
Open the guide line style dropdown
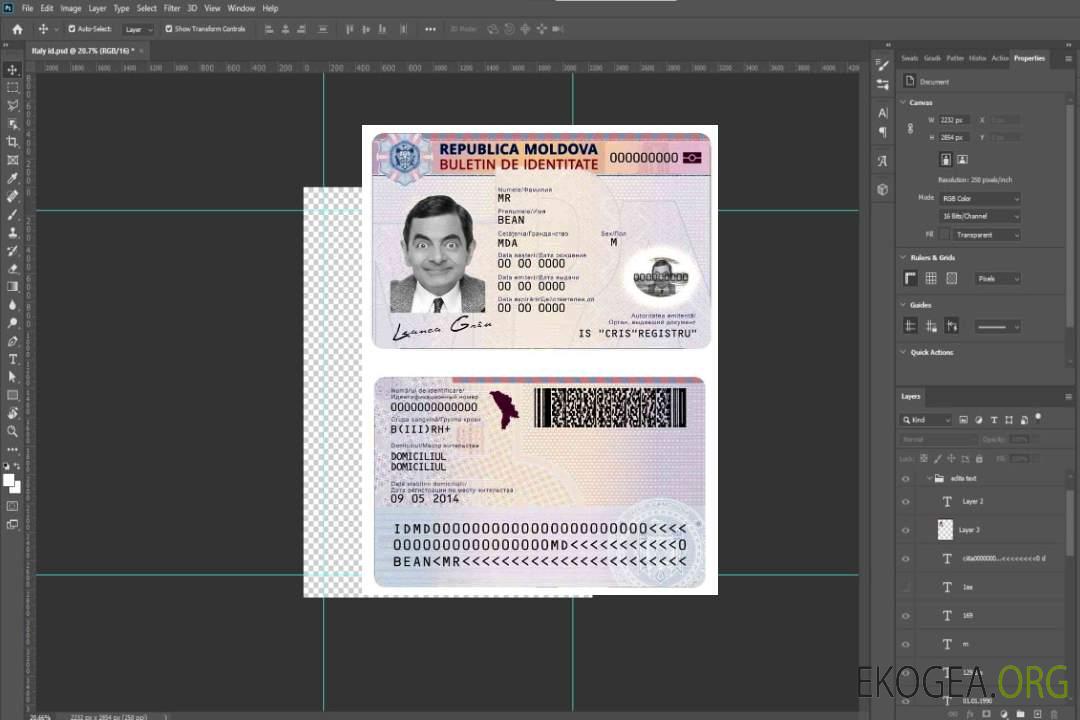point(997,327)
